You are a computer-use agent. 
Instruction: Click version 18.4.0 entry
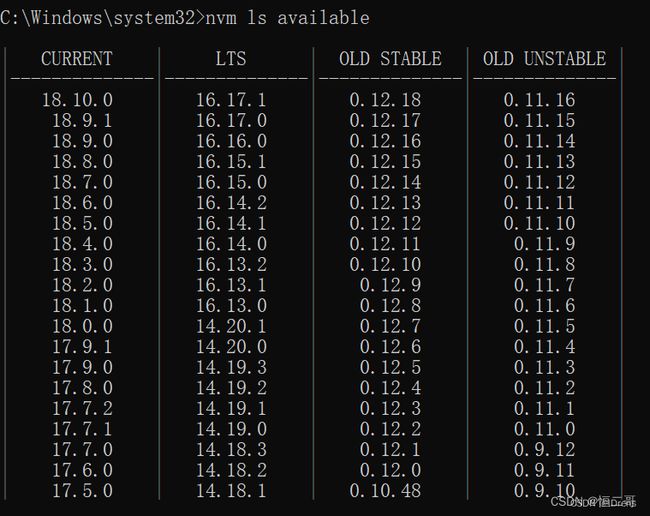pos(82,244)
